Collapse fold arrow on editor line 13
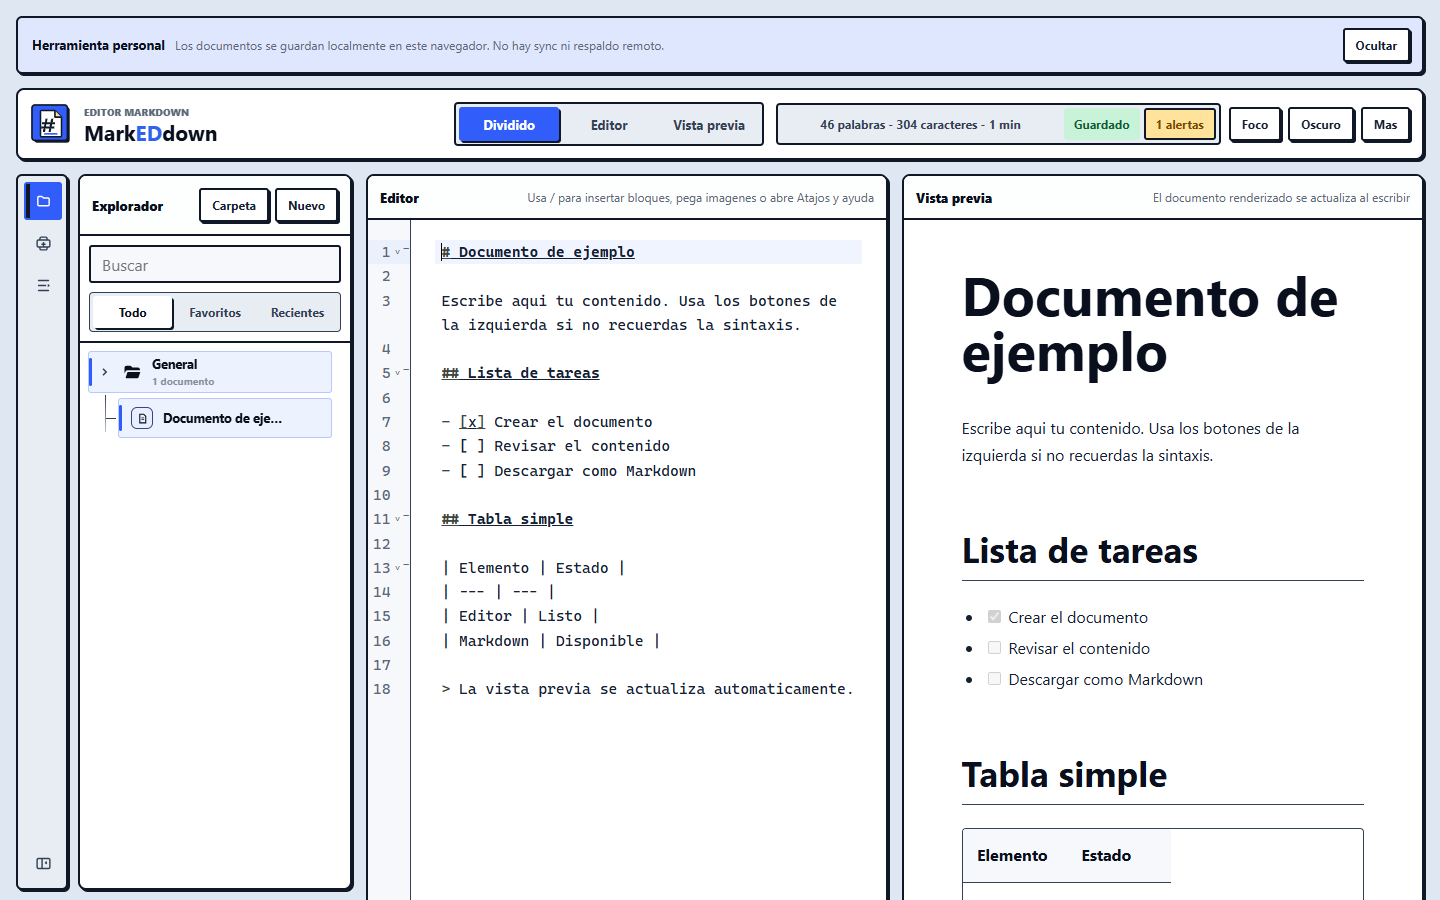This screenshot has height=900, width=1440. 398,568
